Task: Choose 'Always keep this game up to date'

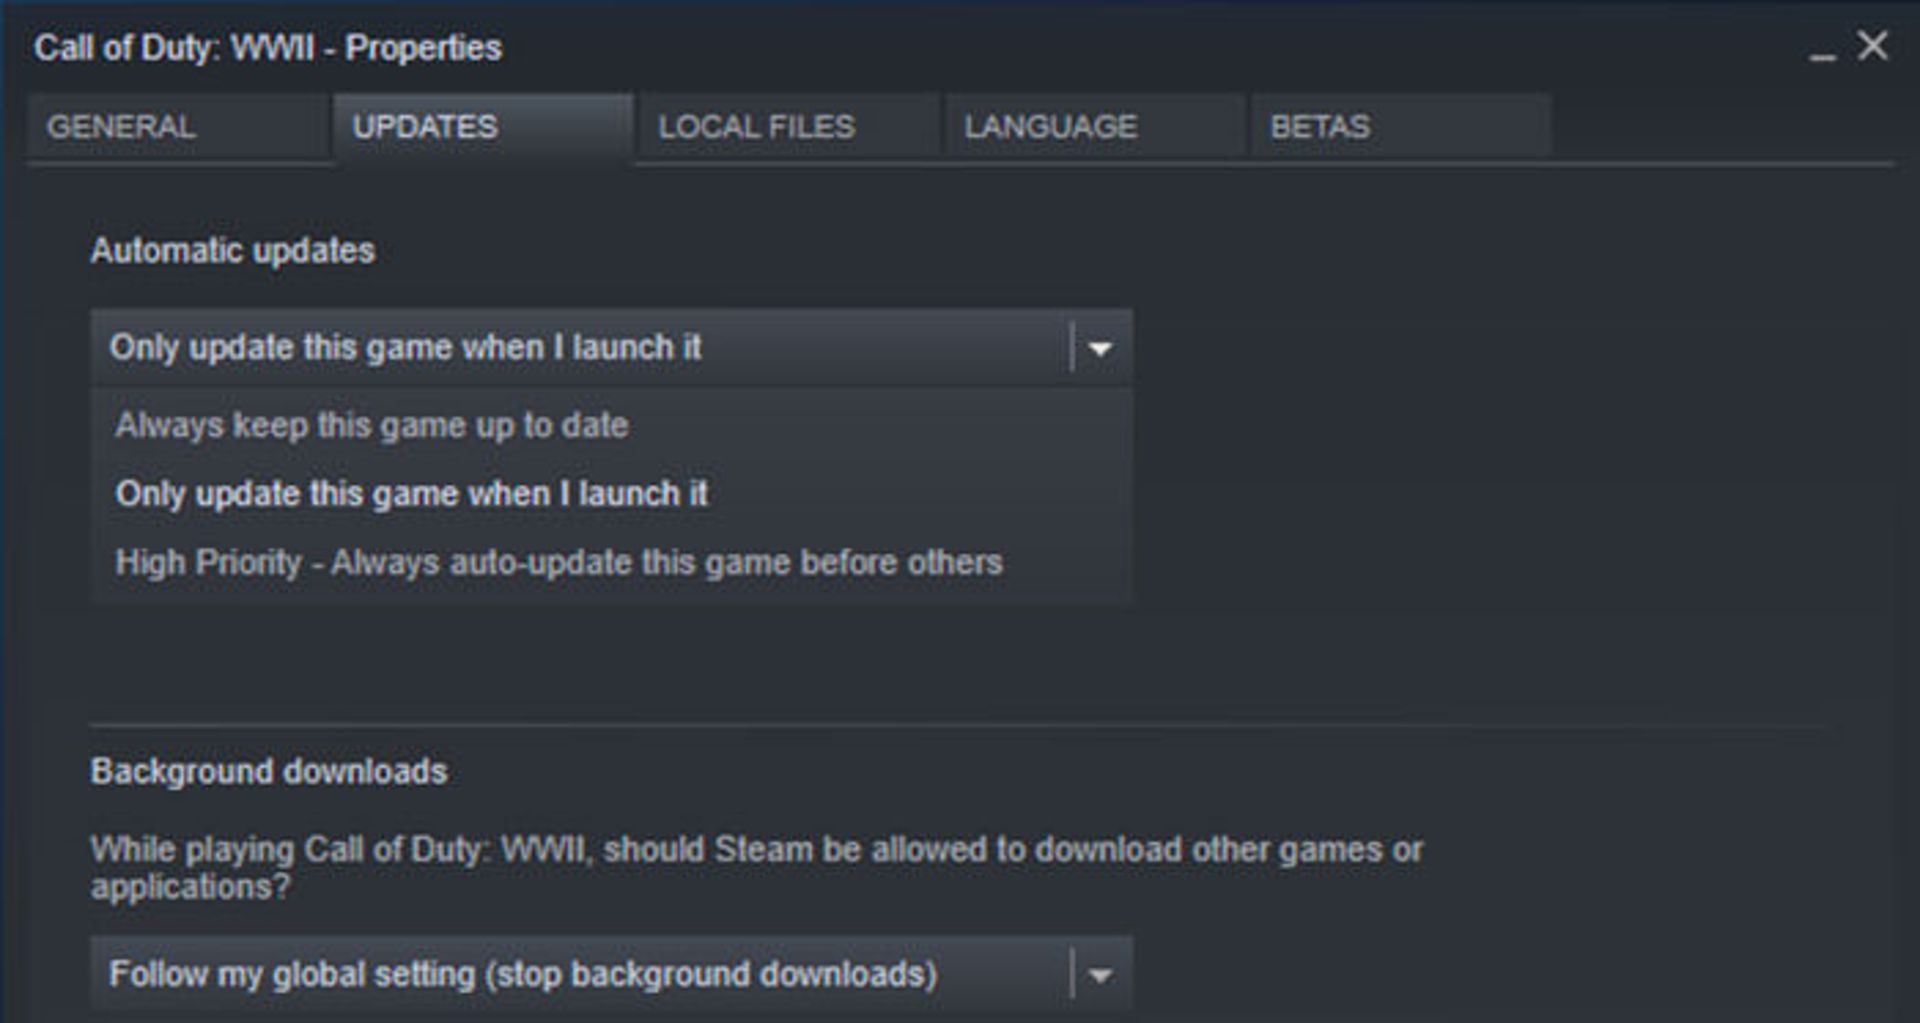Action: click(612, 425)
